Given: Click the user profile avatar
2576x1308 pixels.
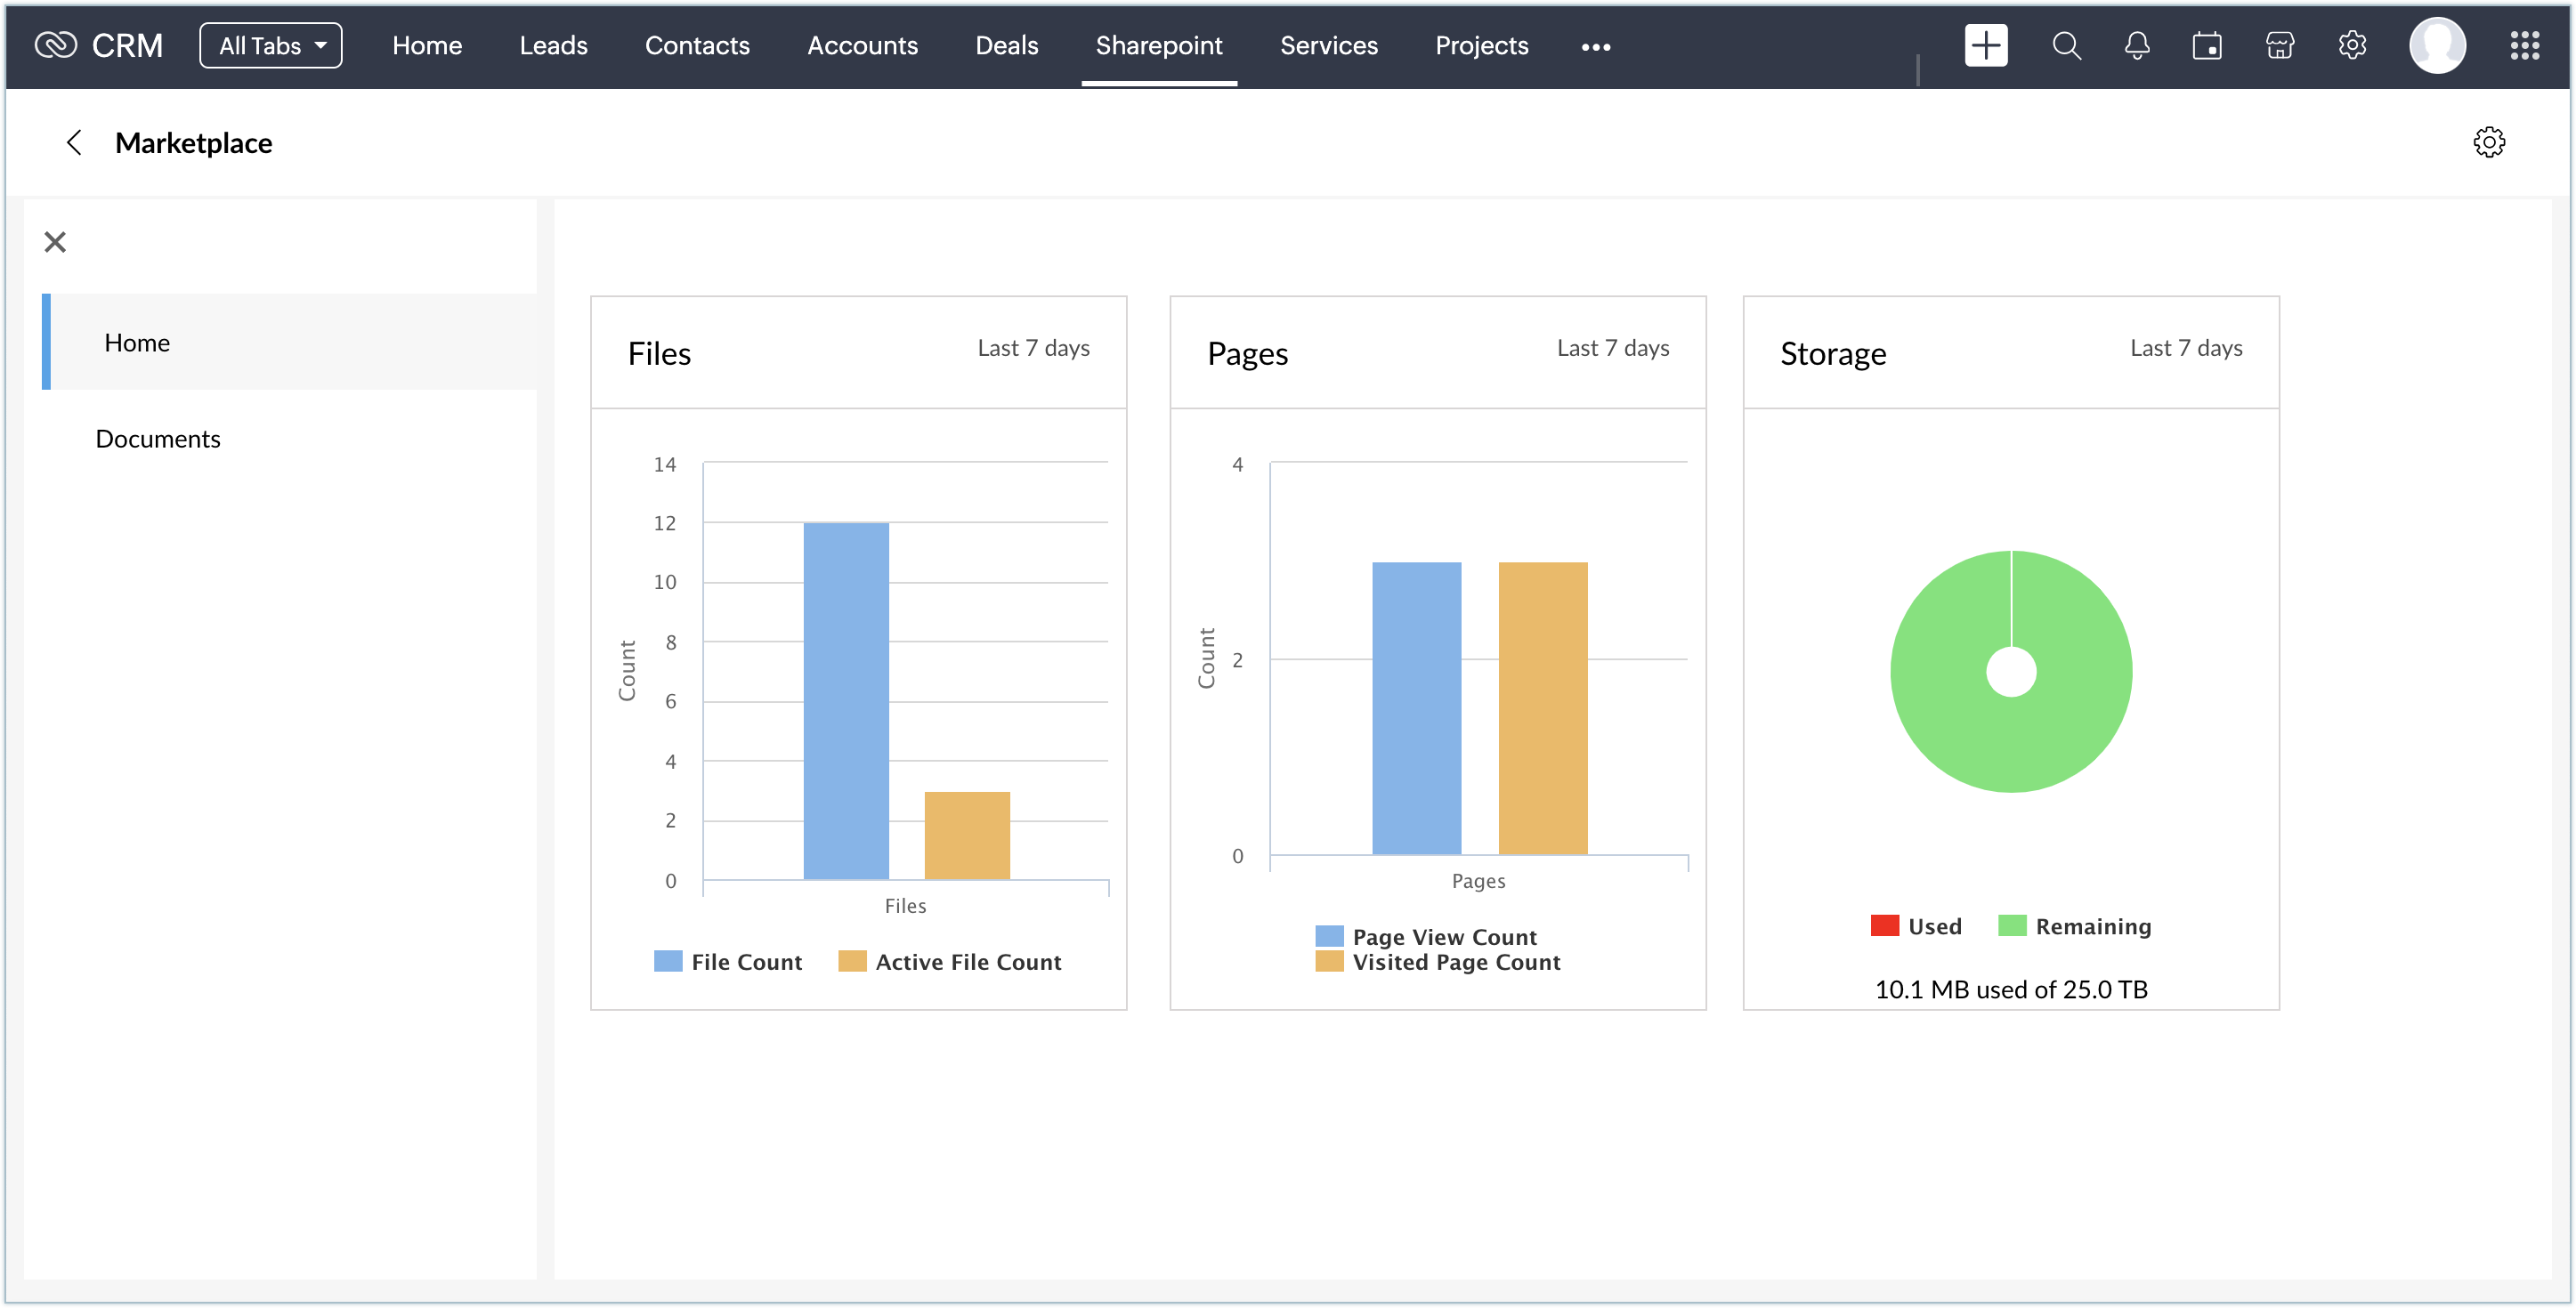Looking at the screenshot, I should [2437, 46].
